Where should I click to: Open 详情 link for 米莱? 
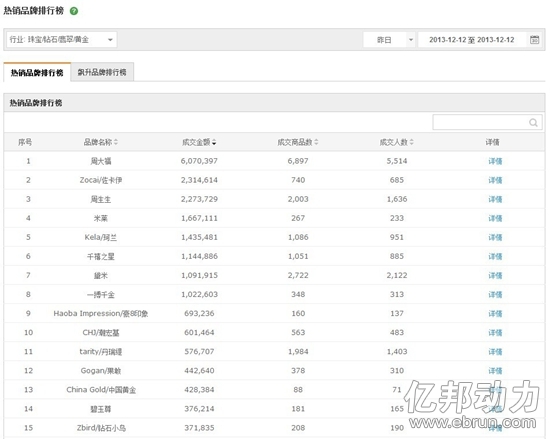pos(495,218)
